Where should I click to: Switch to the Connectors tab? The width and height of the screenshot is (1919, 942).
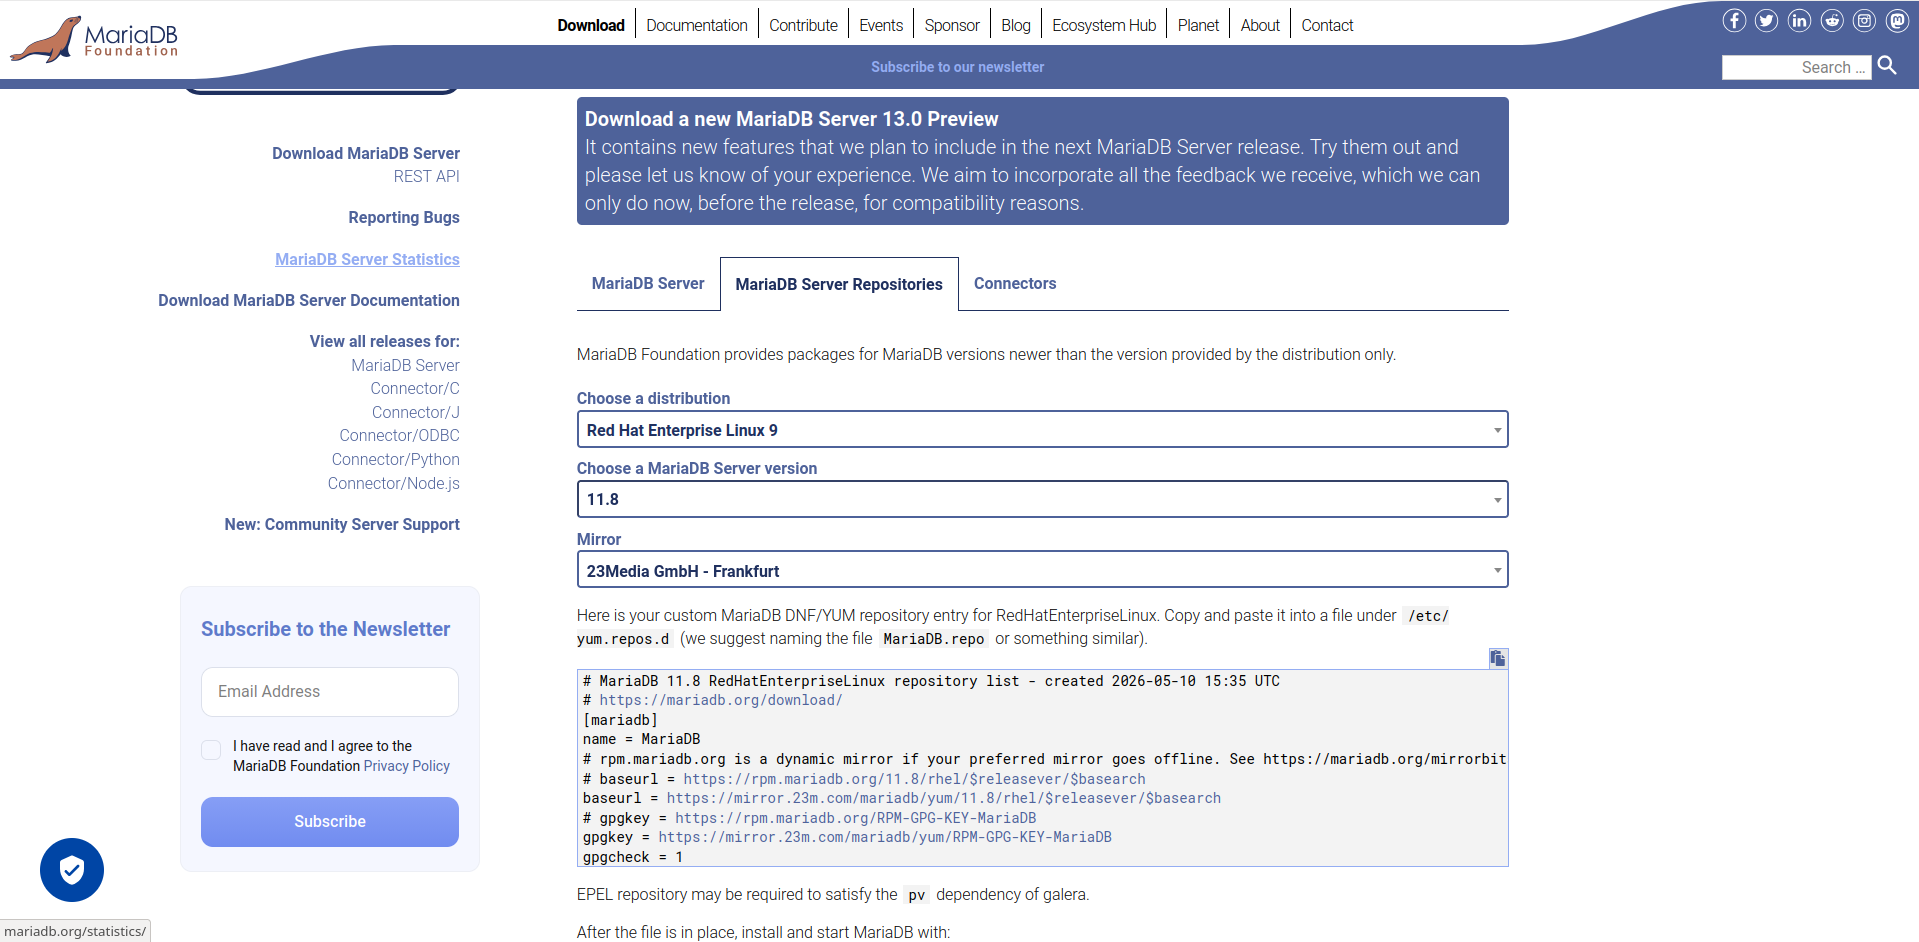click(x=1015, y=284)
